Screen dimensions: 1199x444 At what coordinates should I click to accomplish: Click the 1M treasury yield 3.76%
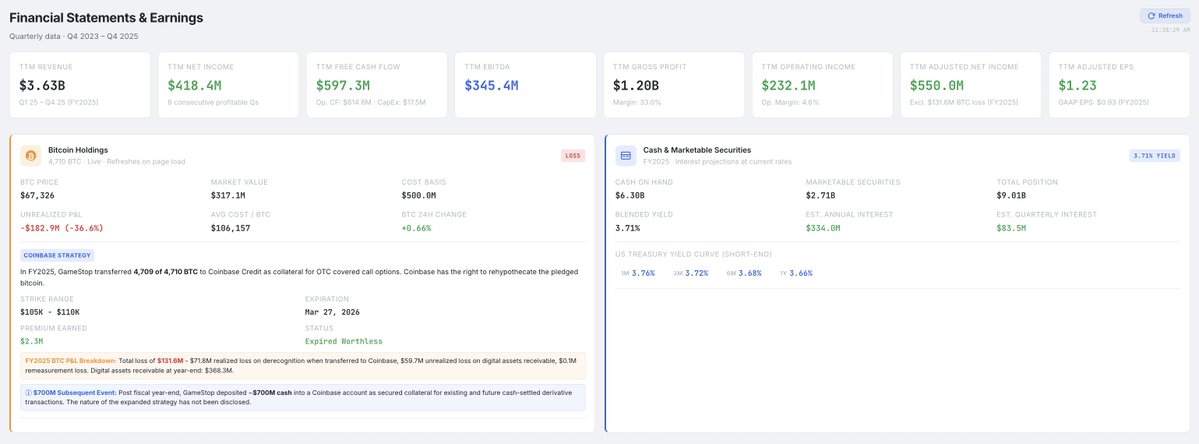tap(643, 273)
